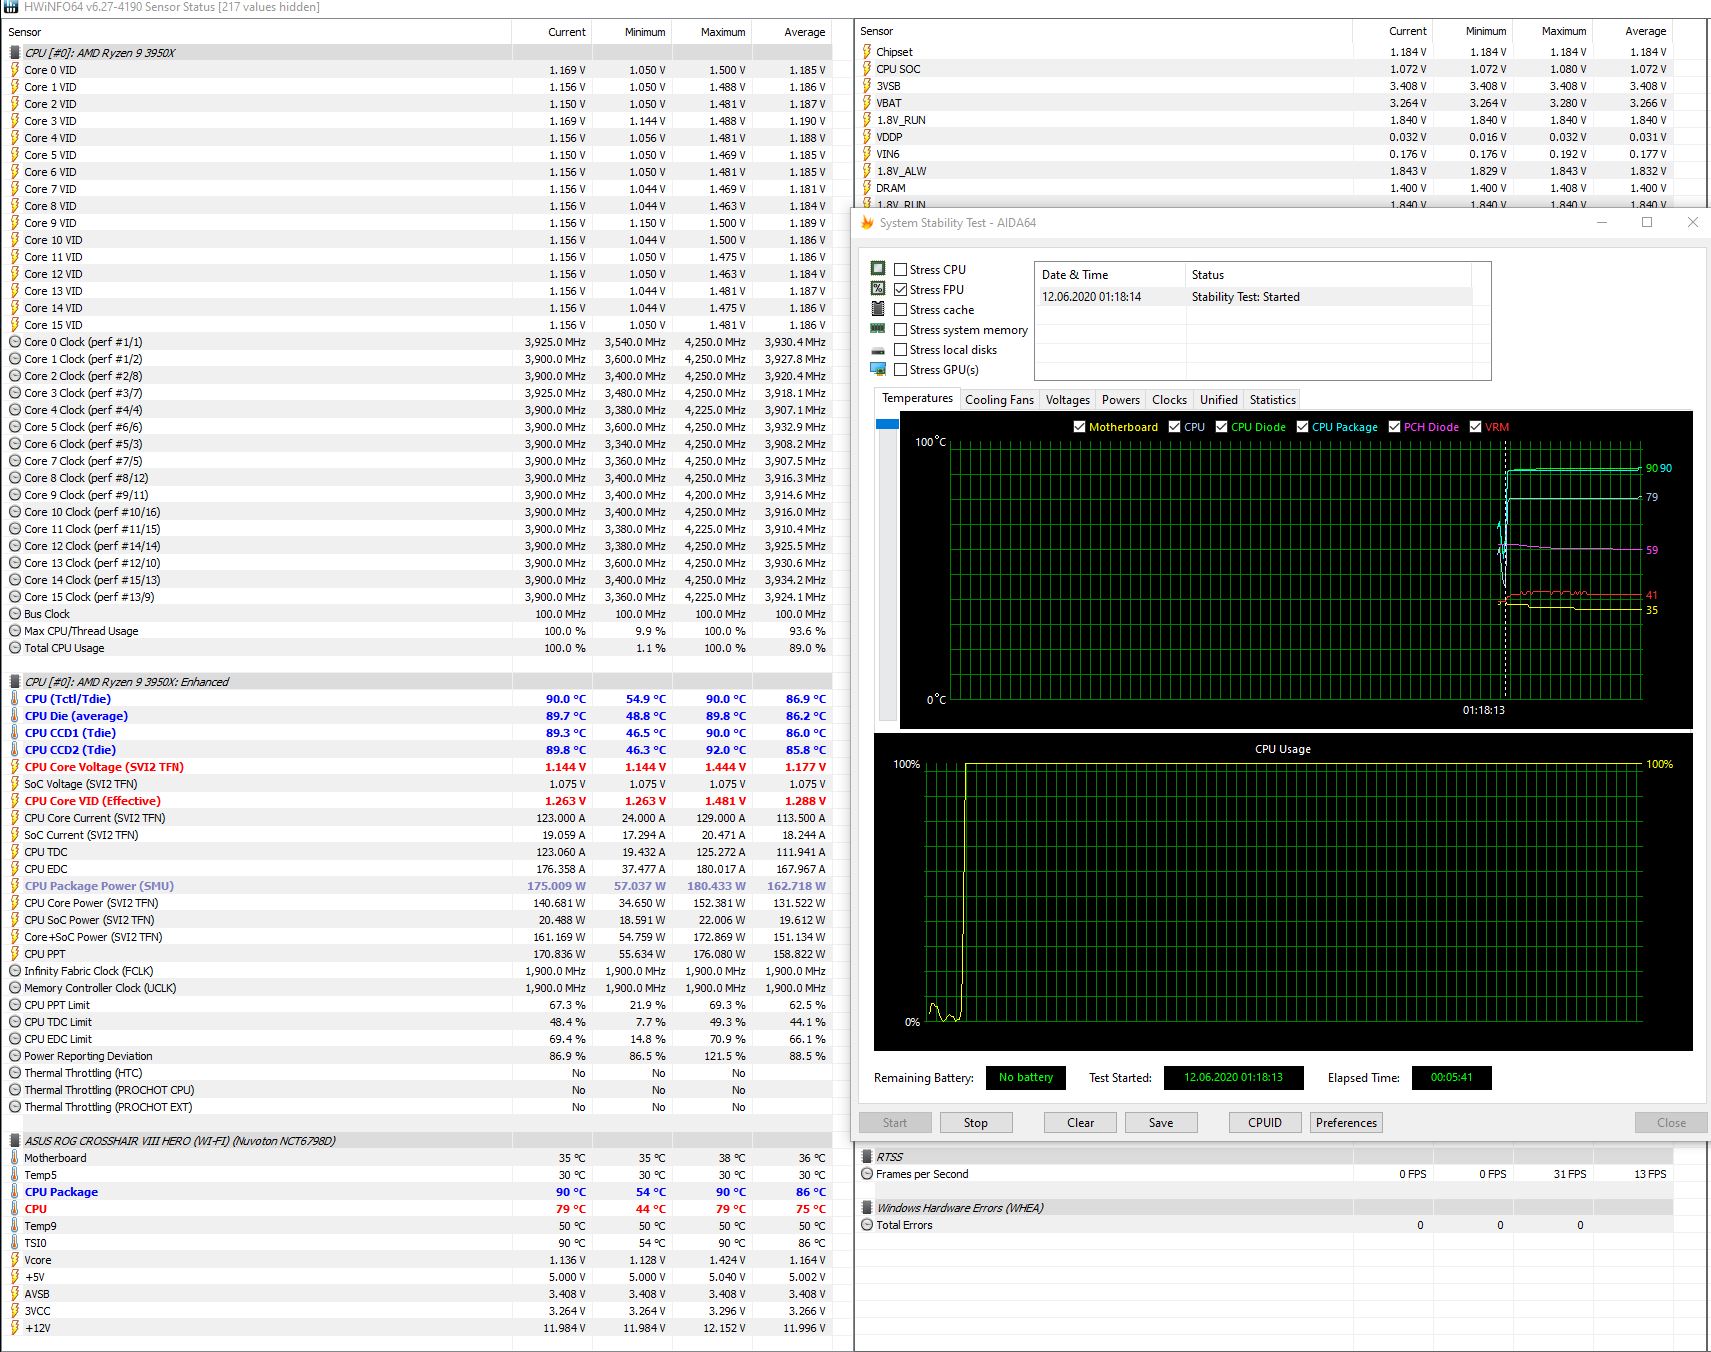Click the Date & Time log column header
The height and width of the screenshot is (1352, 1711).
(x=1110, y=275)
